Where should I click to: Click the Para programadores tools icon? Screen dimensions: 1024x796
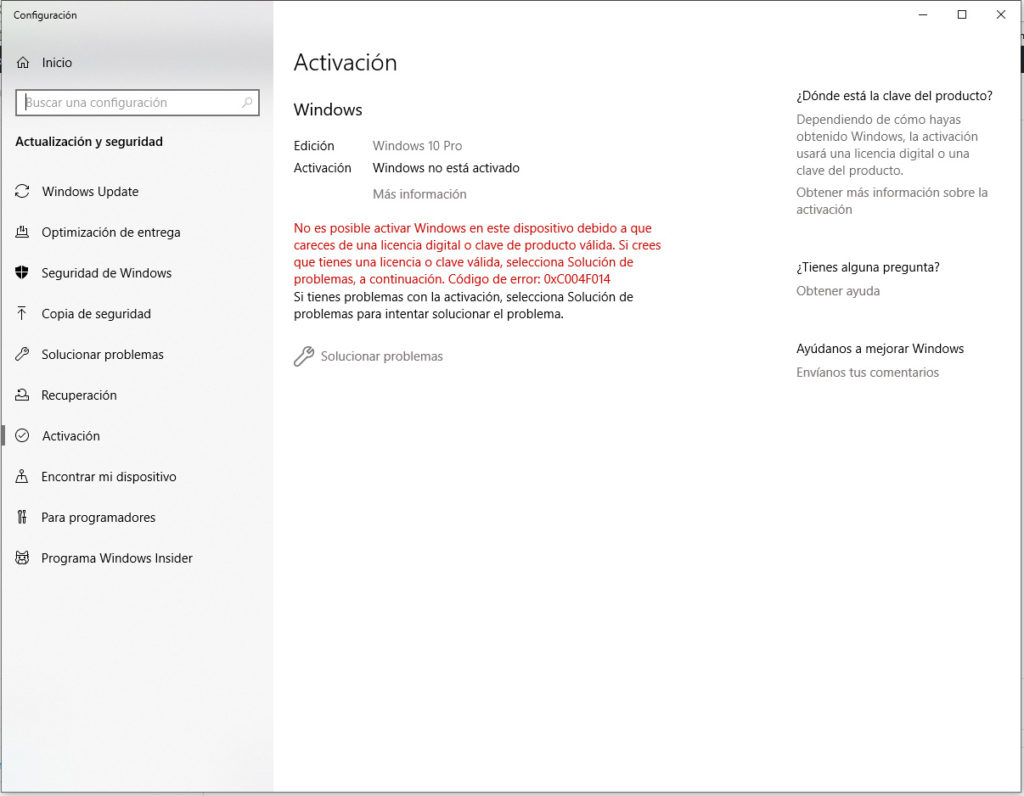pos(22,517)
